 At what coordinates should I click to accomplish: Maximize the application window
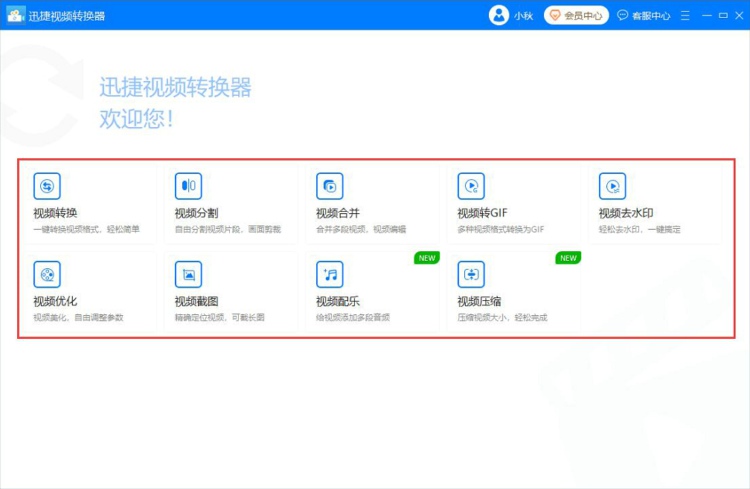(x=723, y=16)
